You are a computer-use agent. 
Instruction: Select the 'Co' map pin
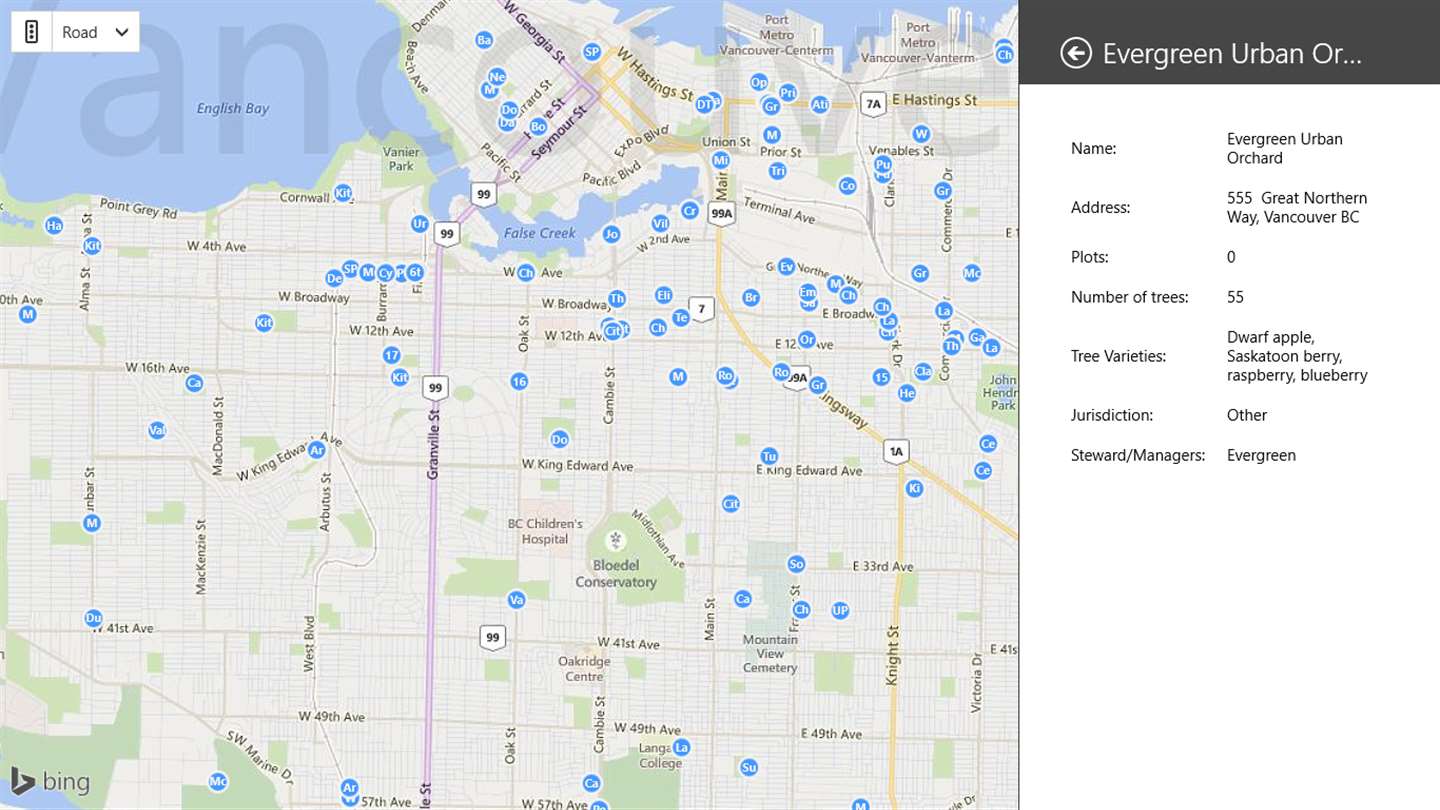[x=847, y=185]
